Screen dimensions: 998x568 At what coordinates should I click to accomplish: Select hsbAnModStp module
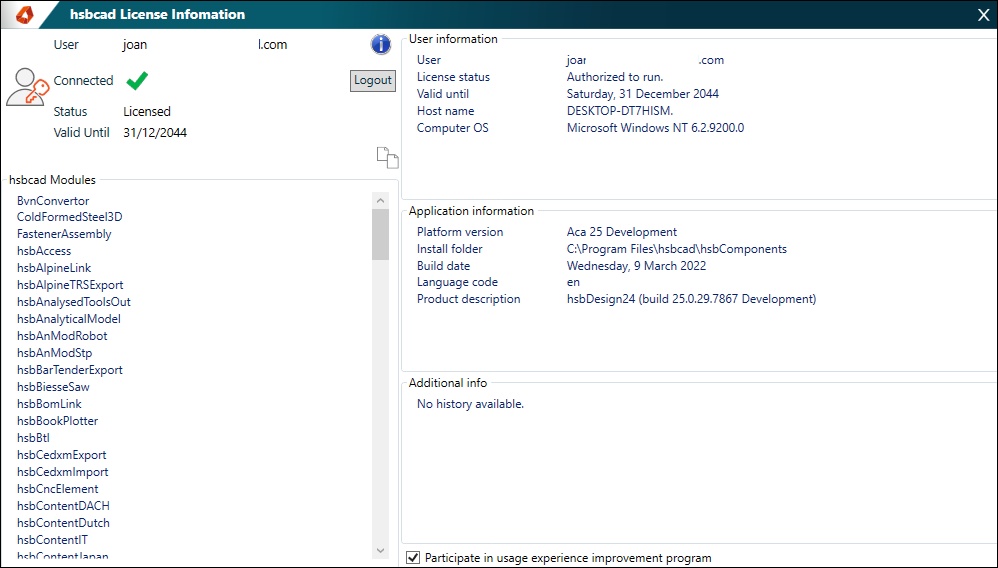[54, 353]
